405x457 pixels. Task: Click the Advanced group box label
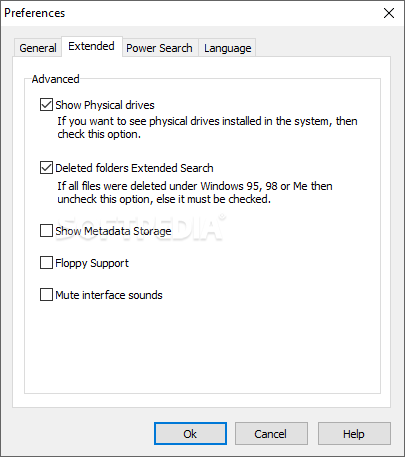55,79
